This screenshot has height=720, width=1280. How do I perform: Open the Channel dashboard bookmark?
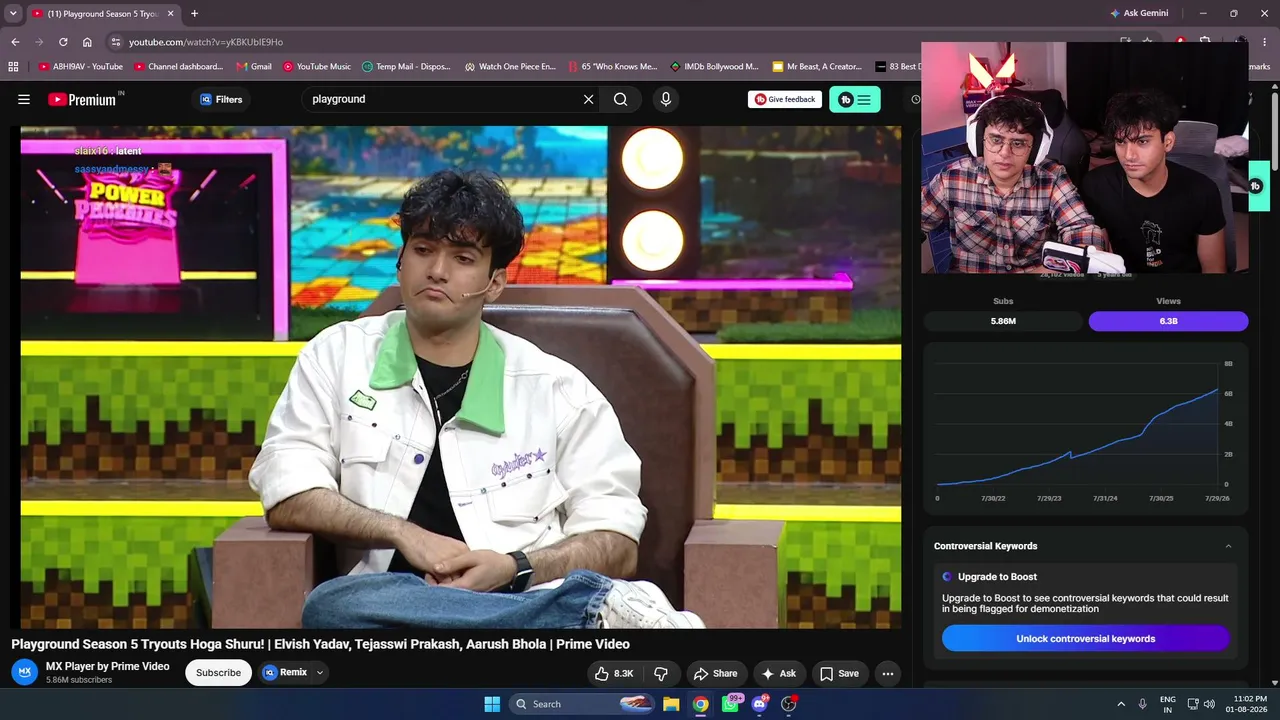pyautogui.click(x=178, y=67)
